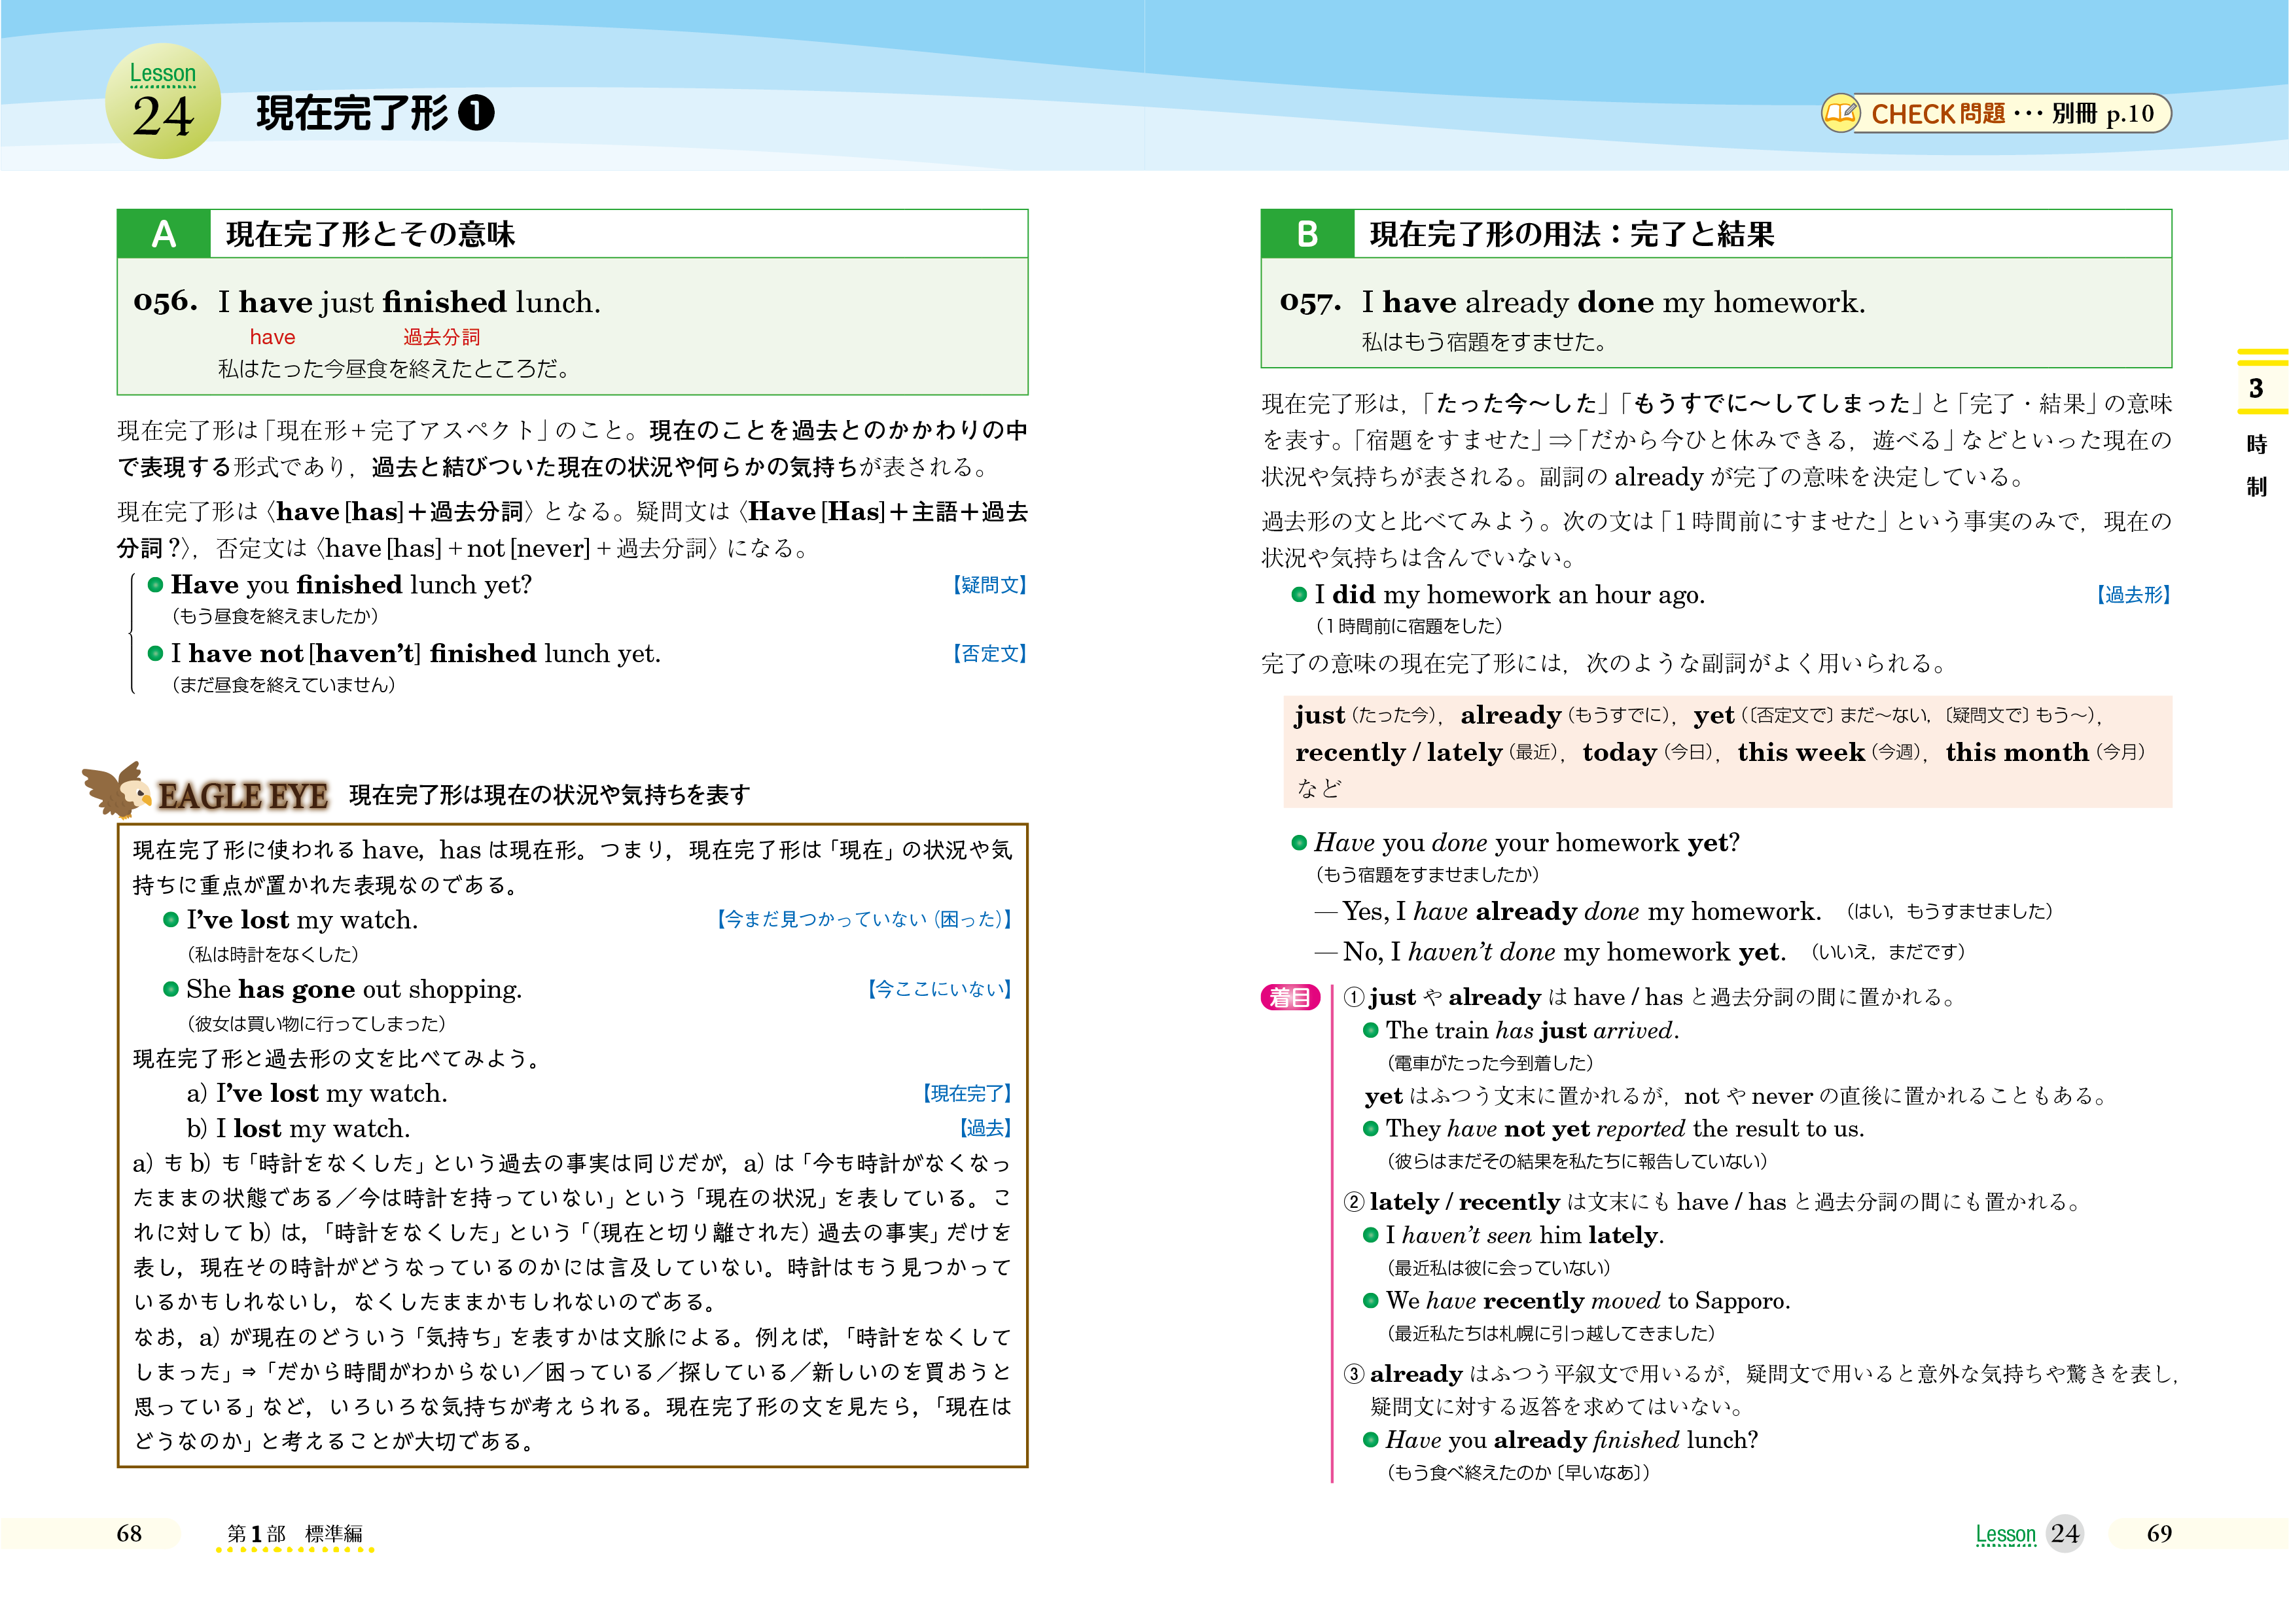Click the green section A label box
This screenshot has width=2289, height=1624.
click(x=164, y=234)
